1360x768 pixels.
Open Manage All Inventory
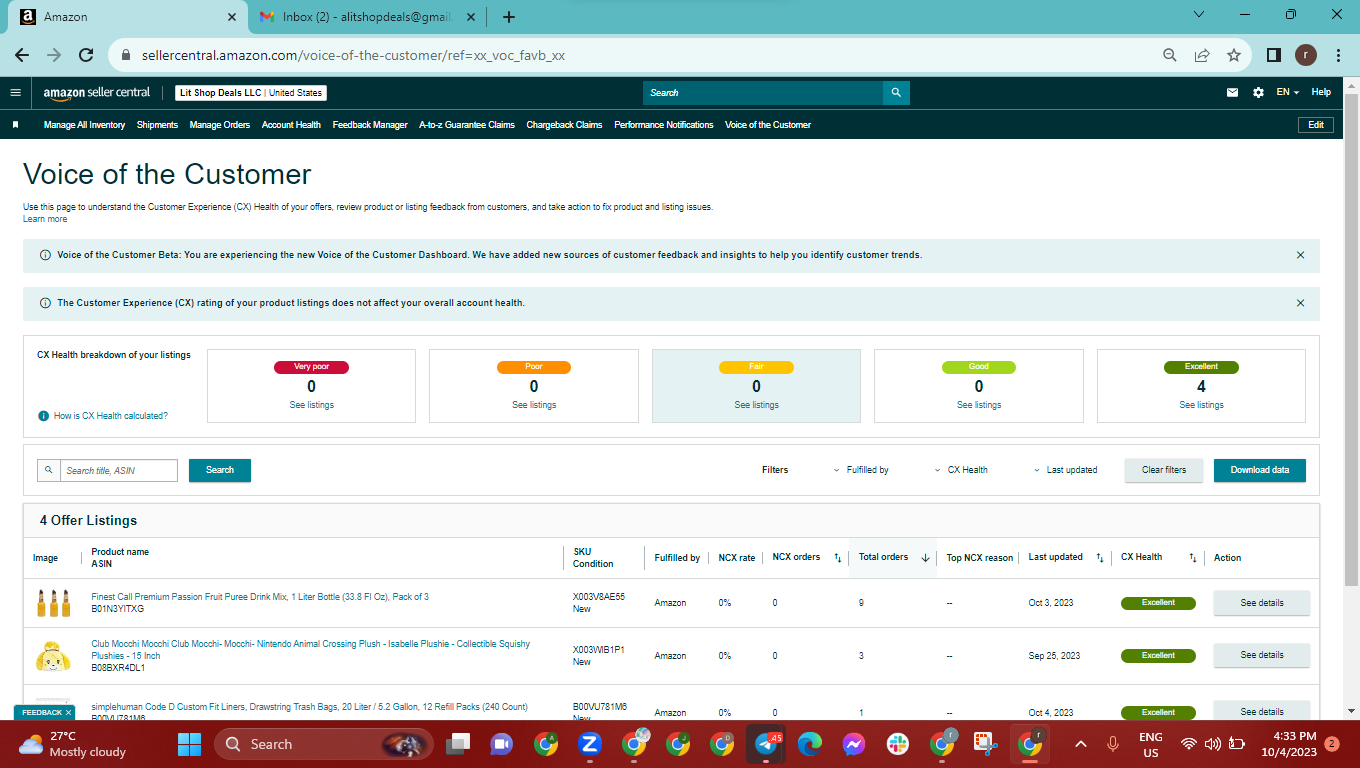pos(84,125)
